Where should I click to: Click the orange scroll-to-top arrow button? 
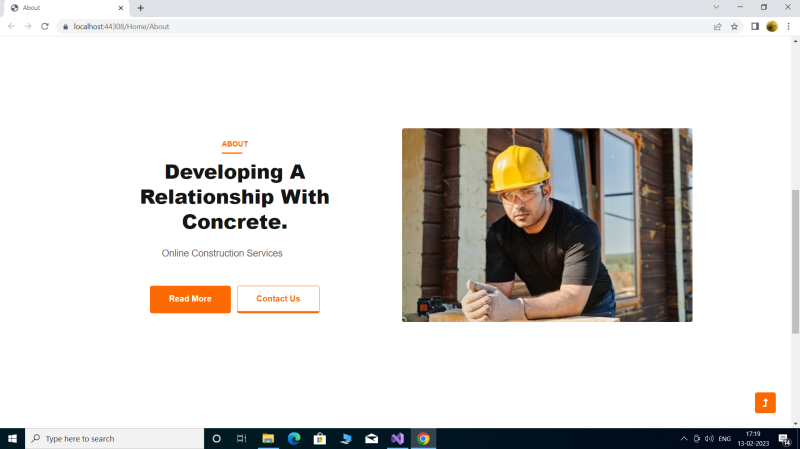[765, 402]
